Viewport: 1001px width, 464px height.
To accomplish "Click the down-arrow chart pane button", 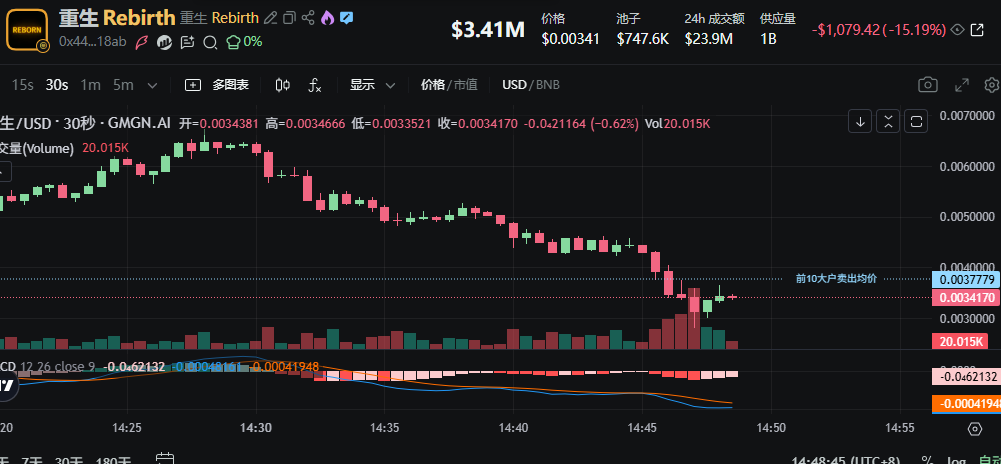I will [x=860, y=121].
